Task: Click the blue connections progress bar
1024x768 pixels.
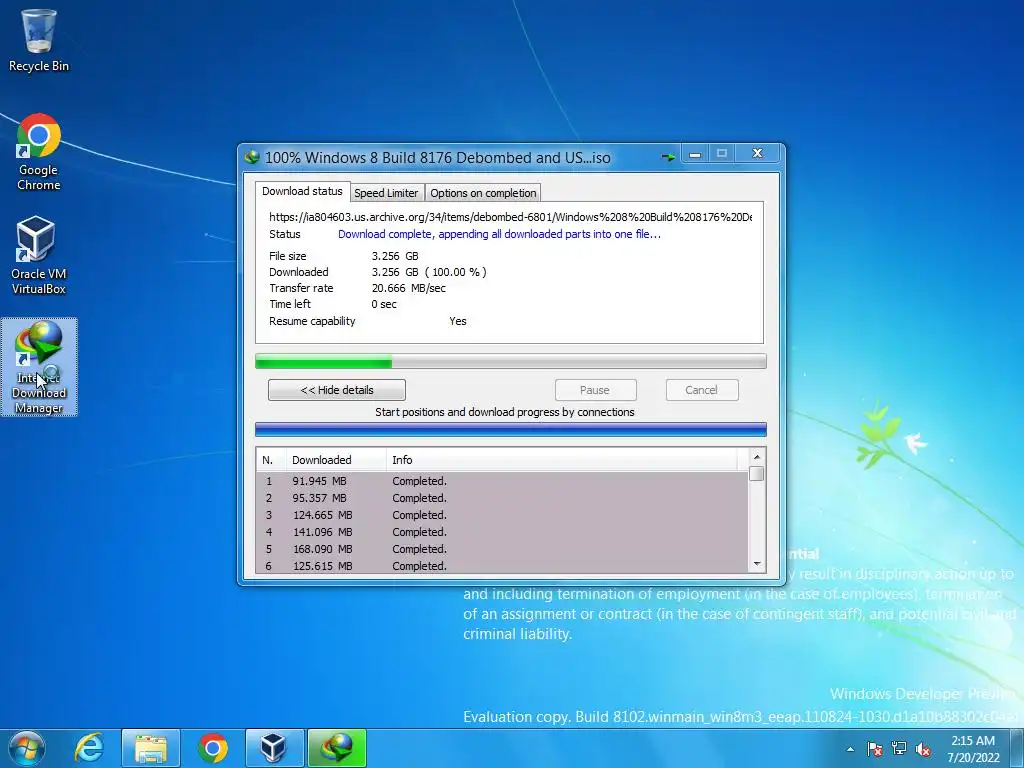Action: pos(511,429)
